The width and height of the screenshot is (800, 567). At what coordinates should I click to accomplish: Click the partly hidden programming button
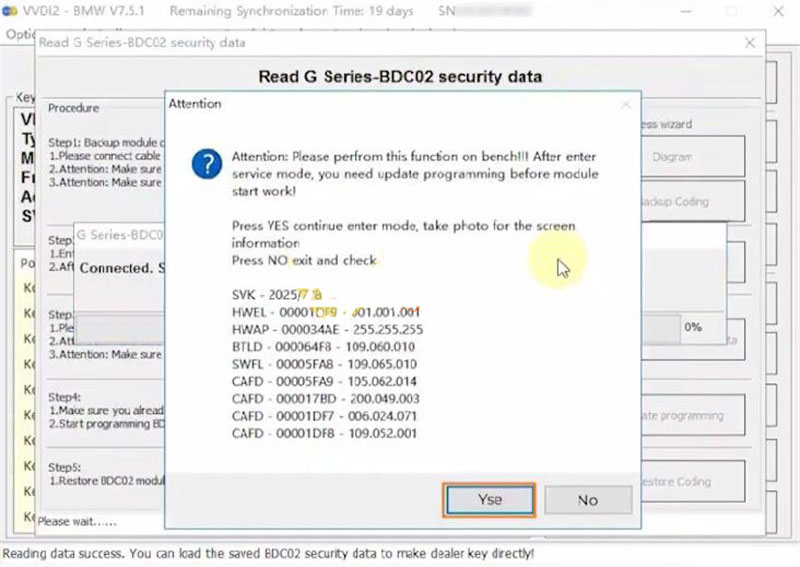(x=693, y=415)
